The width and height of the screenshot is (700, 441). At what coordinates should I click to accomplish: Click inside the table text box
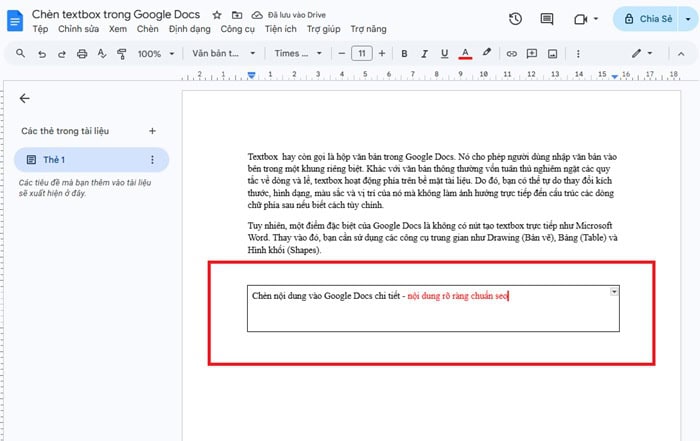pyautogui.click(x=433, y=308)
